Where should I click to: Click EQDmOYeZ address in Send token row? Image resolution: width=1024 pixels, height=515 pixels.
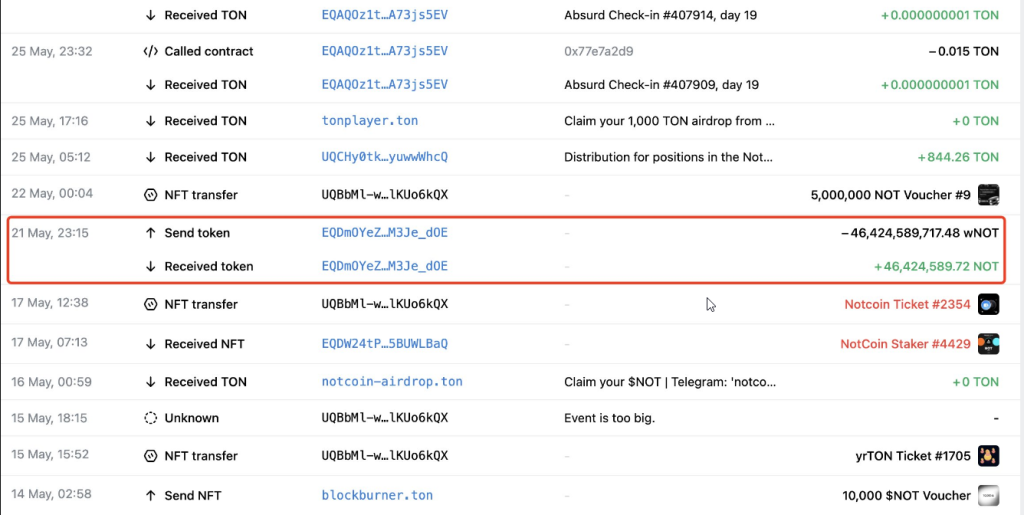(x=385, y=233)
